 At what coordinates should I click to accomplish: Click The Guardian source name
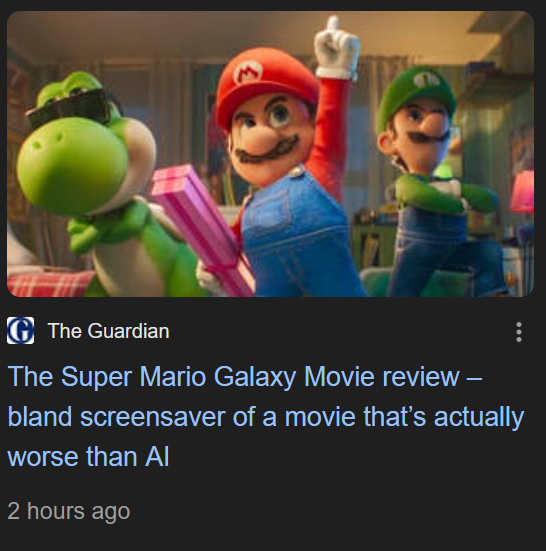109,331
